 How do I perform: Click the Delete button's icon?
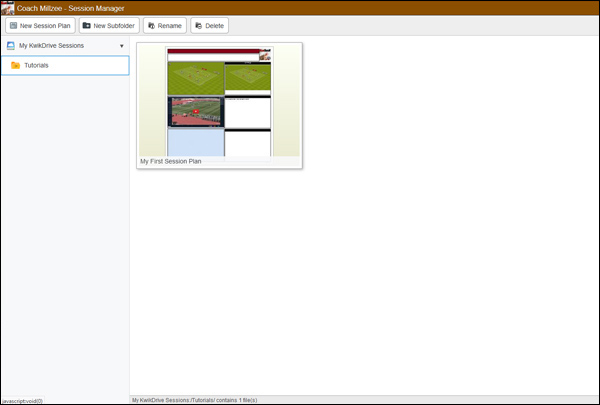tap(198, 25)
